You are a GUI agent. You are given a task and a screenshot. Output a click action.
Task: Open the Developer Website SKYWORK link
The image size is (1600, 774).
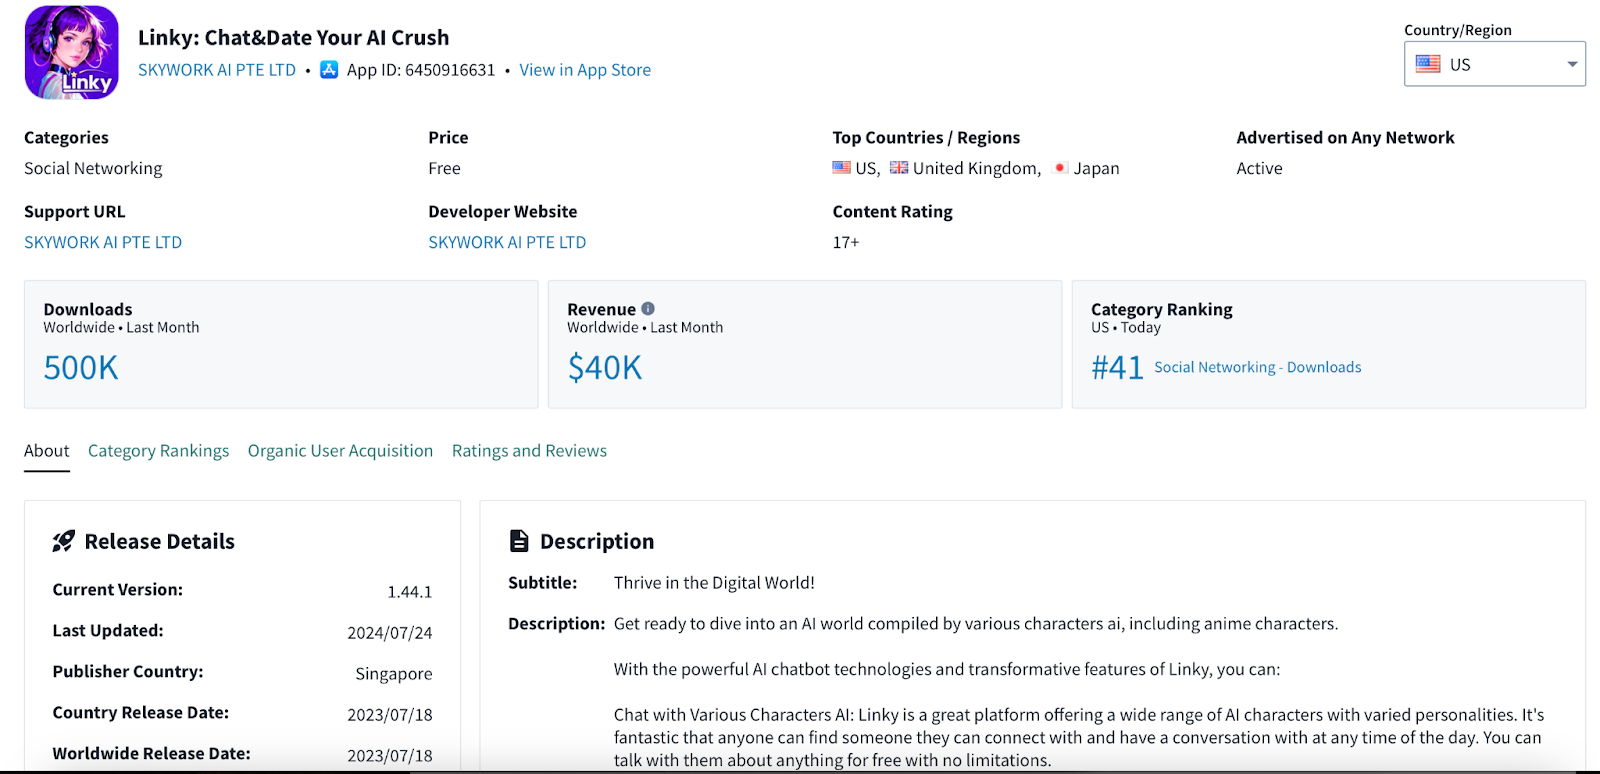click(x=507, y=242)
